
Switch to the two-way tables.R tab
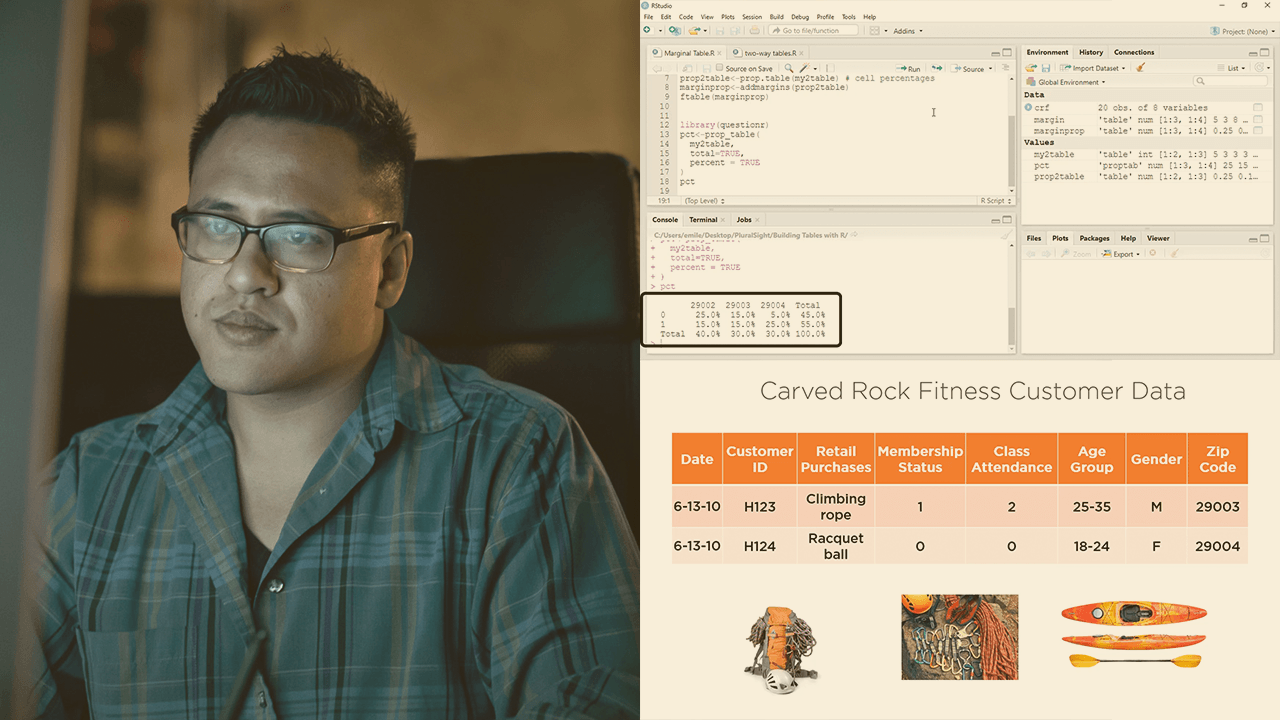coord(768,52)
